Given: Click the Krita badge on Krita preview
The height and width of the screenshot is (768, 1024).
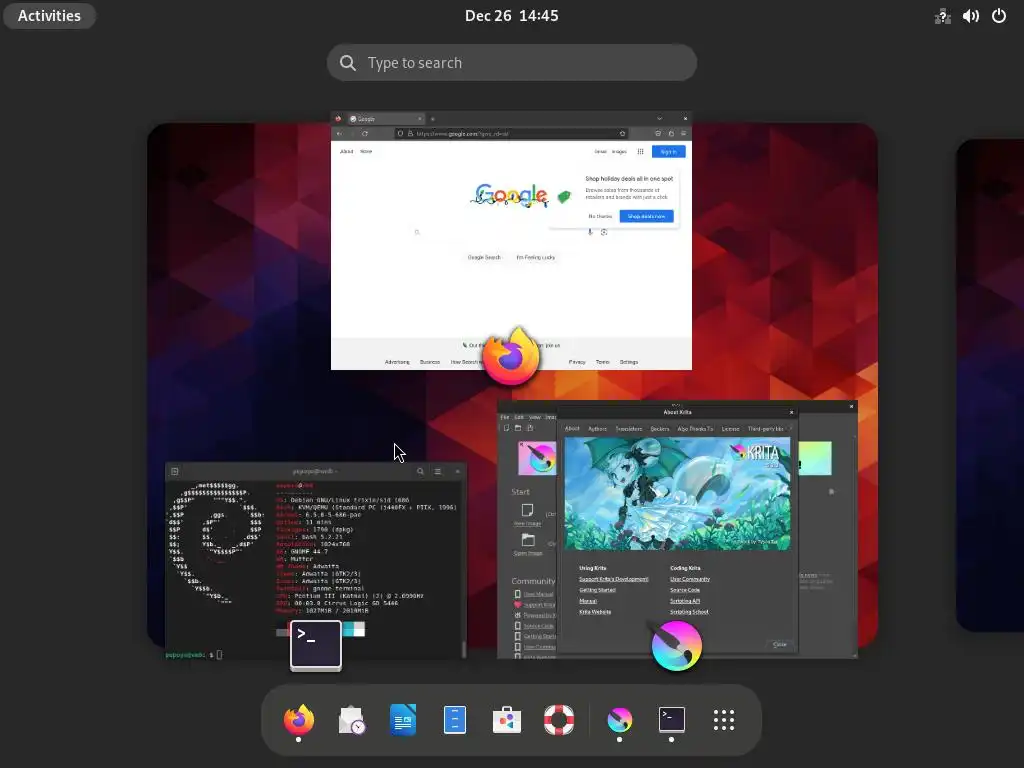Looking at the screenshot, I should [677, 645].
